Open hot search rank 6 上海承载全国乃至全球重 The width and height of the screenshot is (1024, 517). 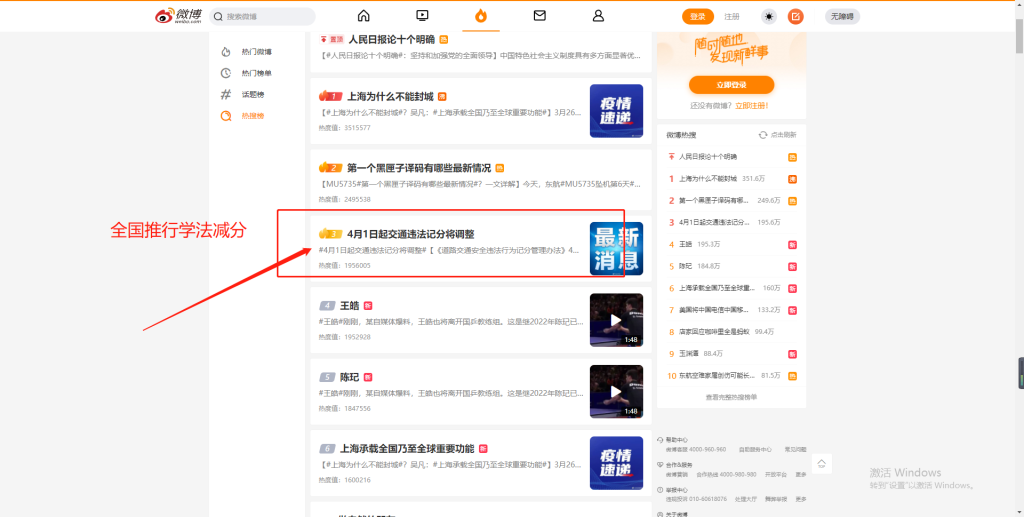[716, 288]
